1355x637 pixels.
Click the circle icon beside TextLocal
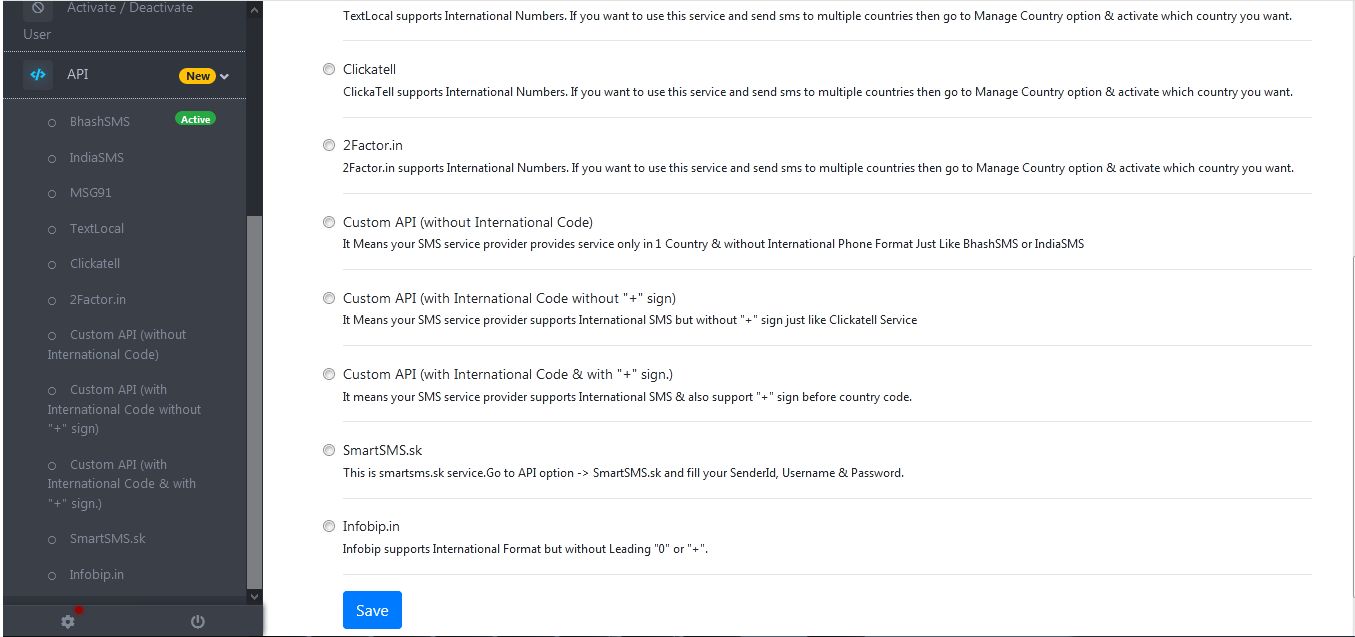point(52,228)
